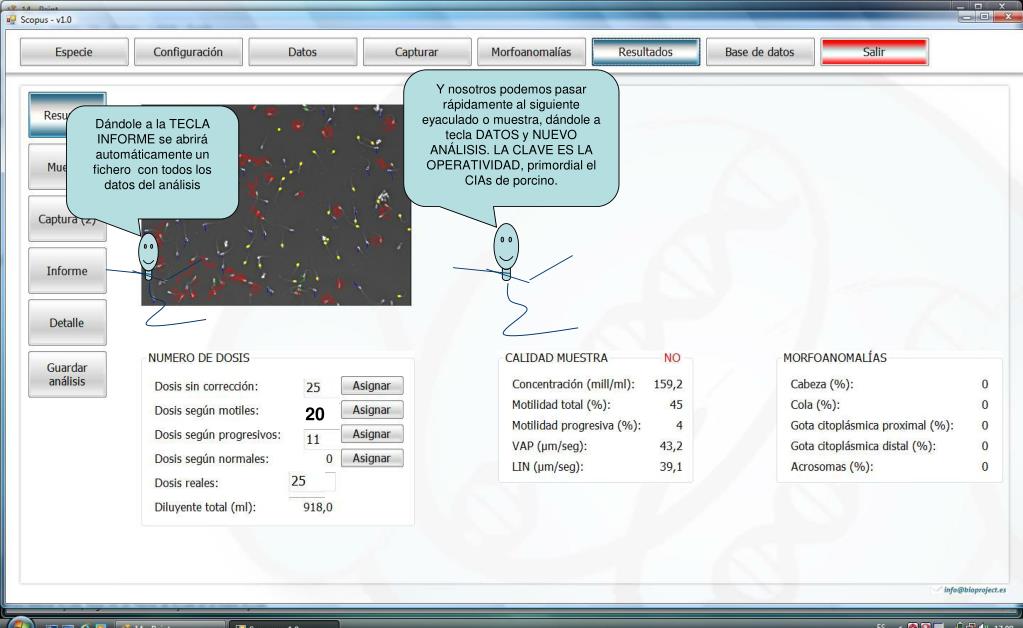Image resolution: width=1023 pixels, height=628 pixels.
Task: Click the Motilidad progresiva value 4
Action: click(679, 426)
